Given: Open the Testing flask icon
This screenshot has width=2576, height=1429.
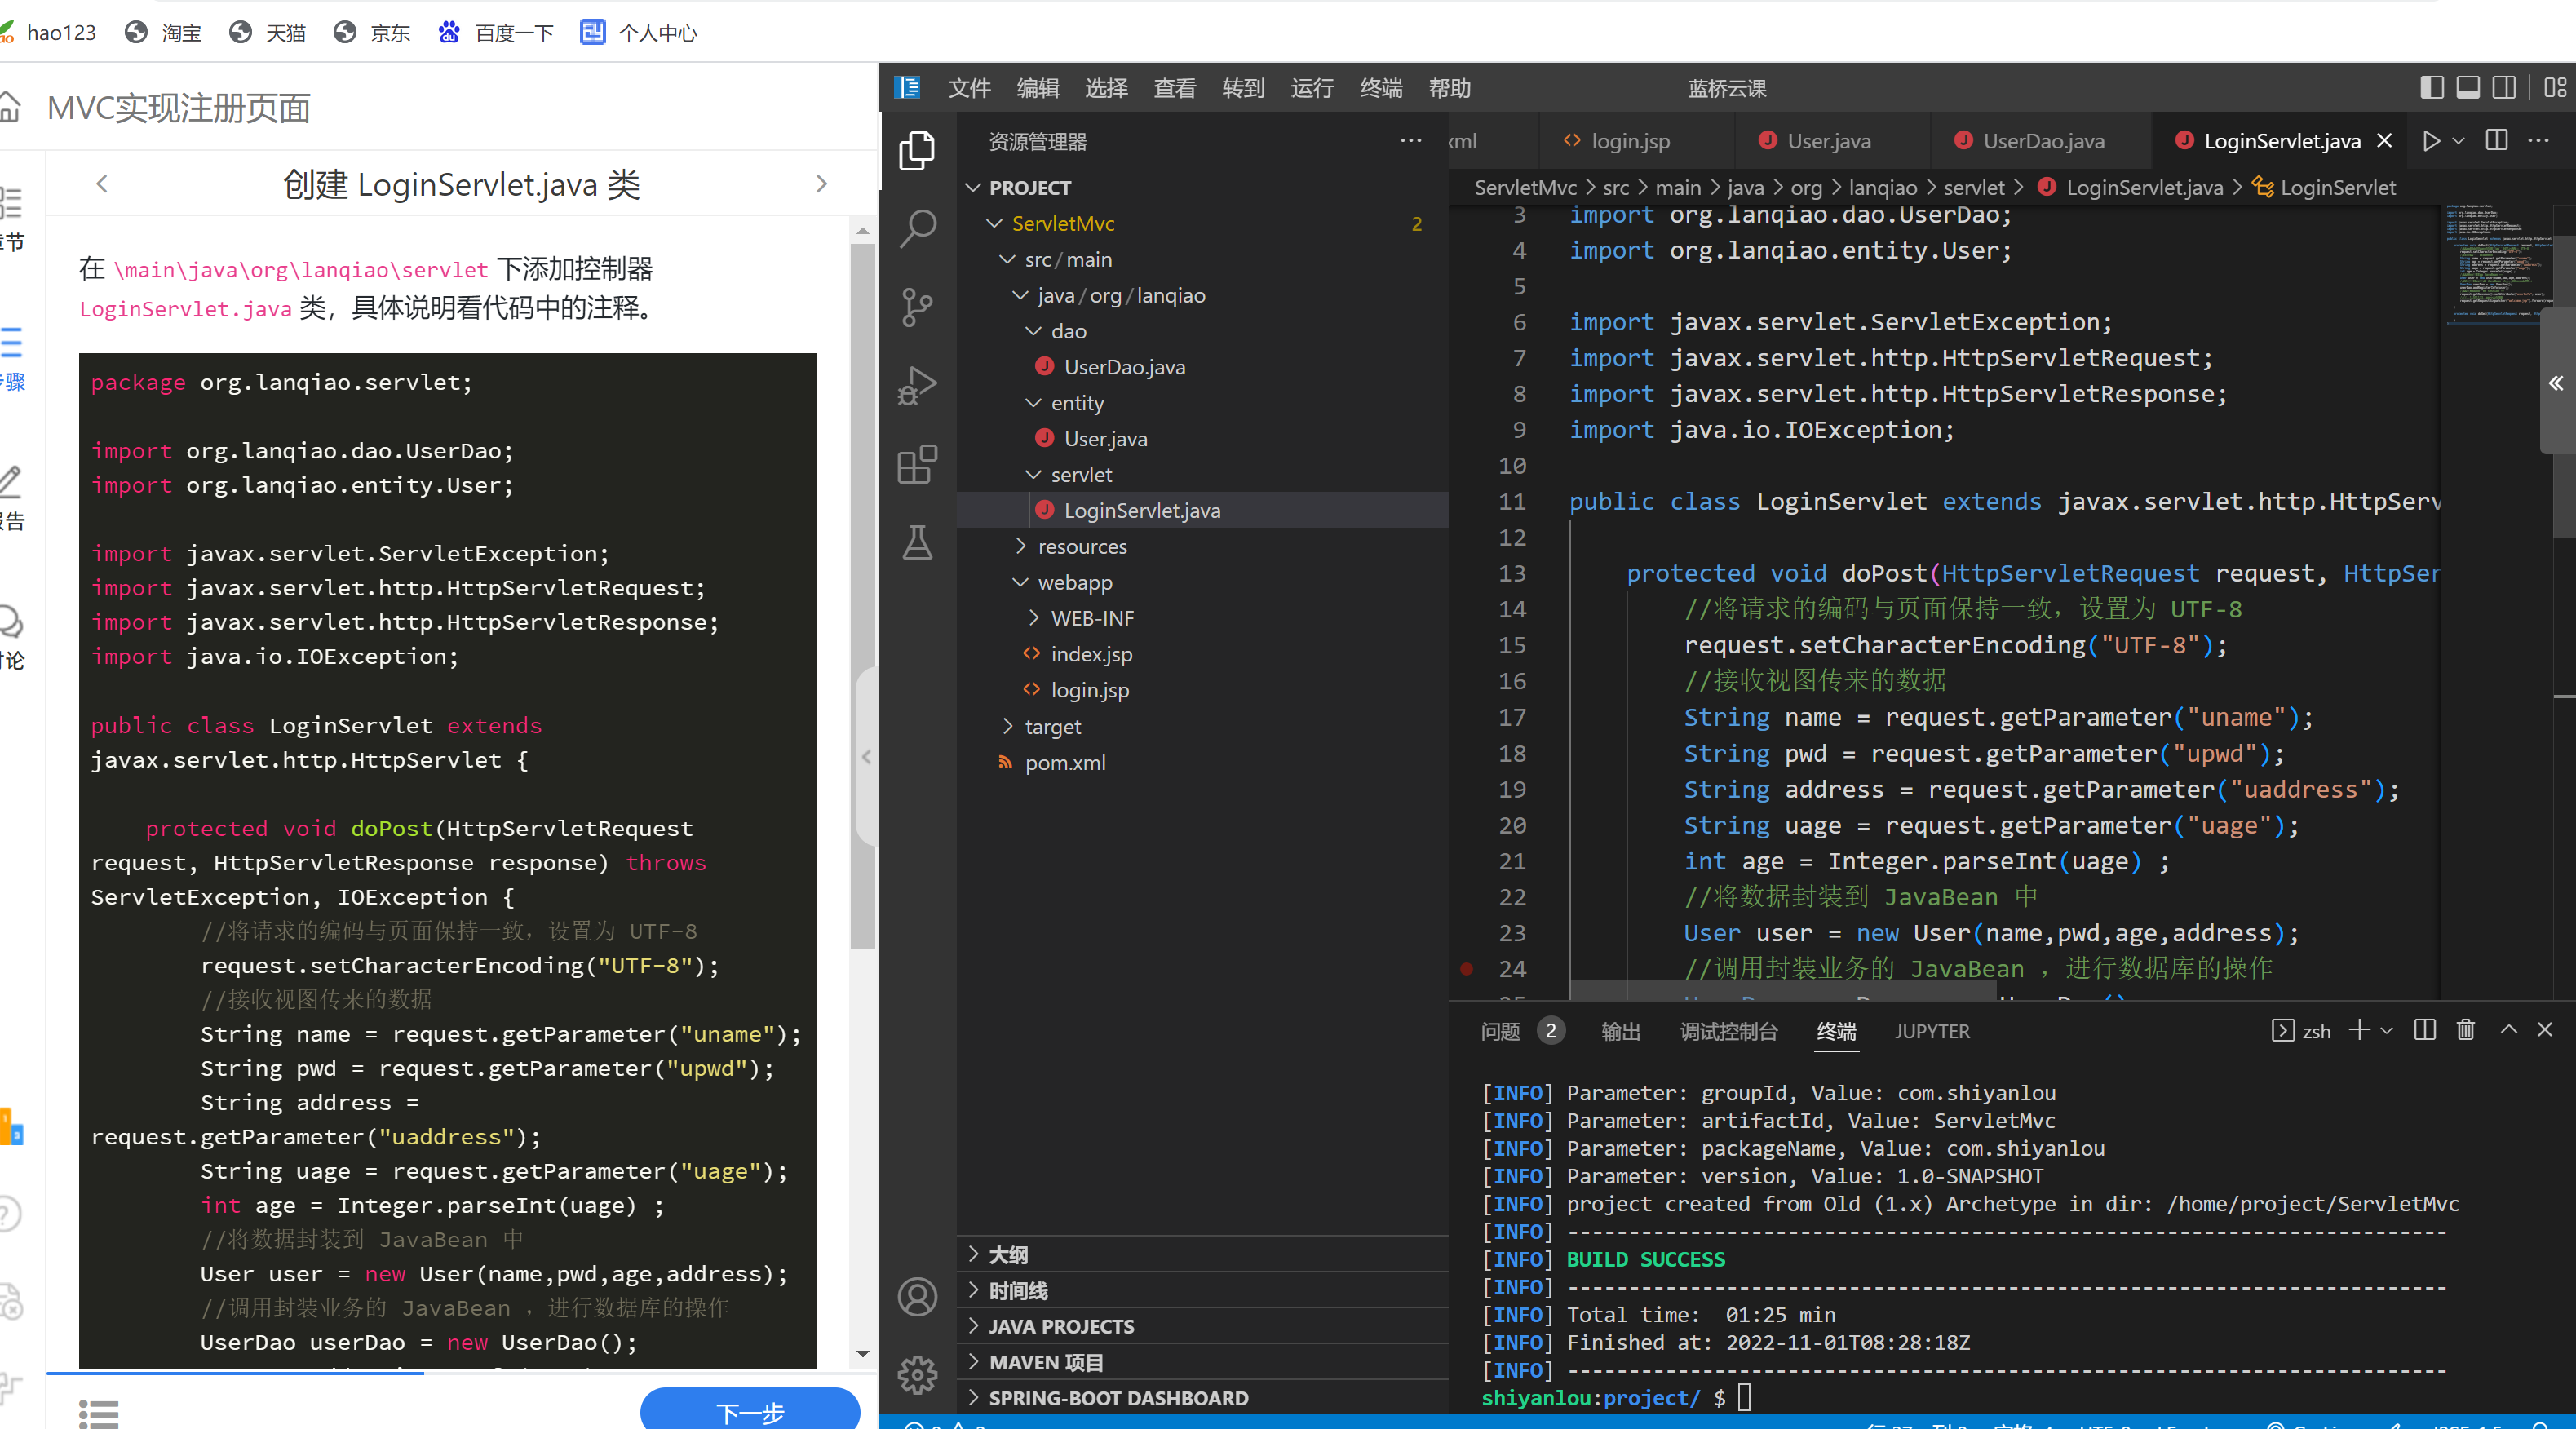Looking at the screenshot, I should click(x=917, y=543).
